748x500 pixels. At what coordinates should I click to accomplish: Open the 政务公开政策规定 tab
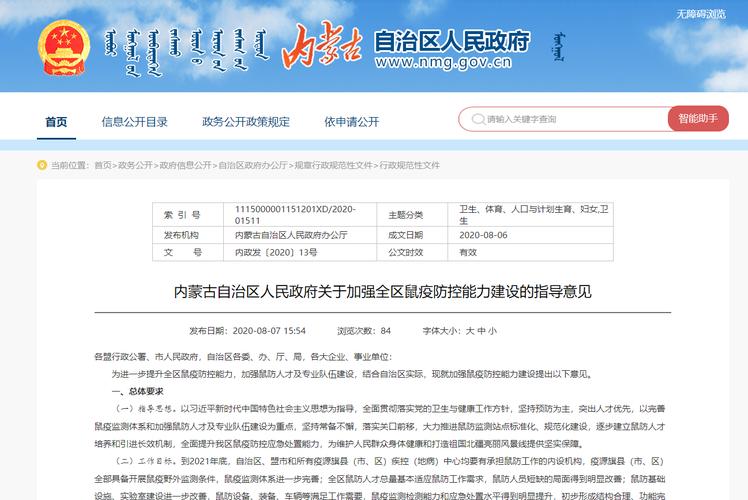pos(246,122)
